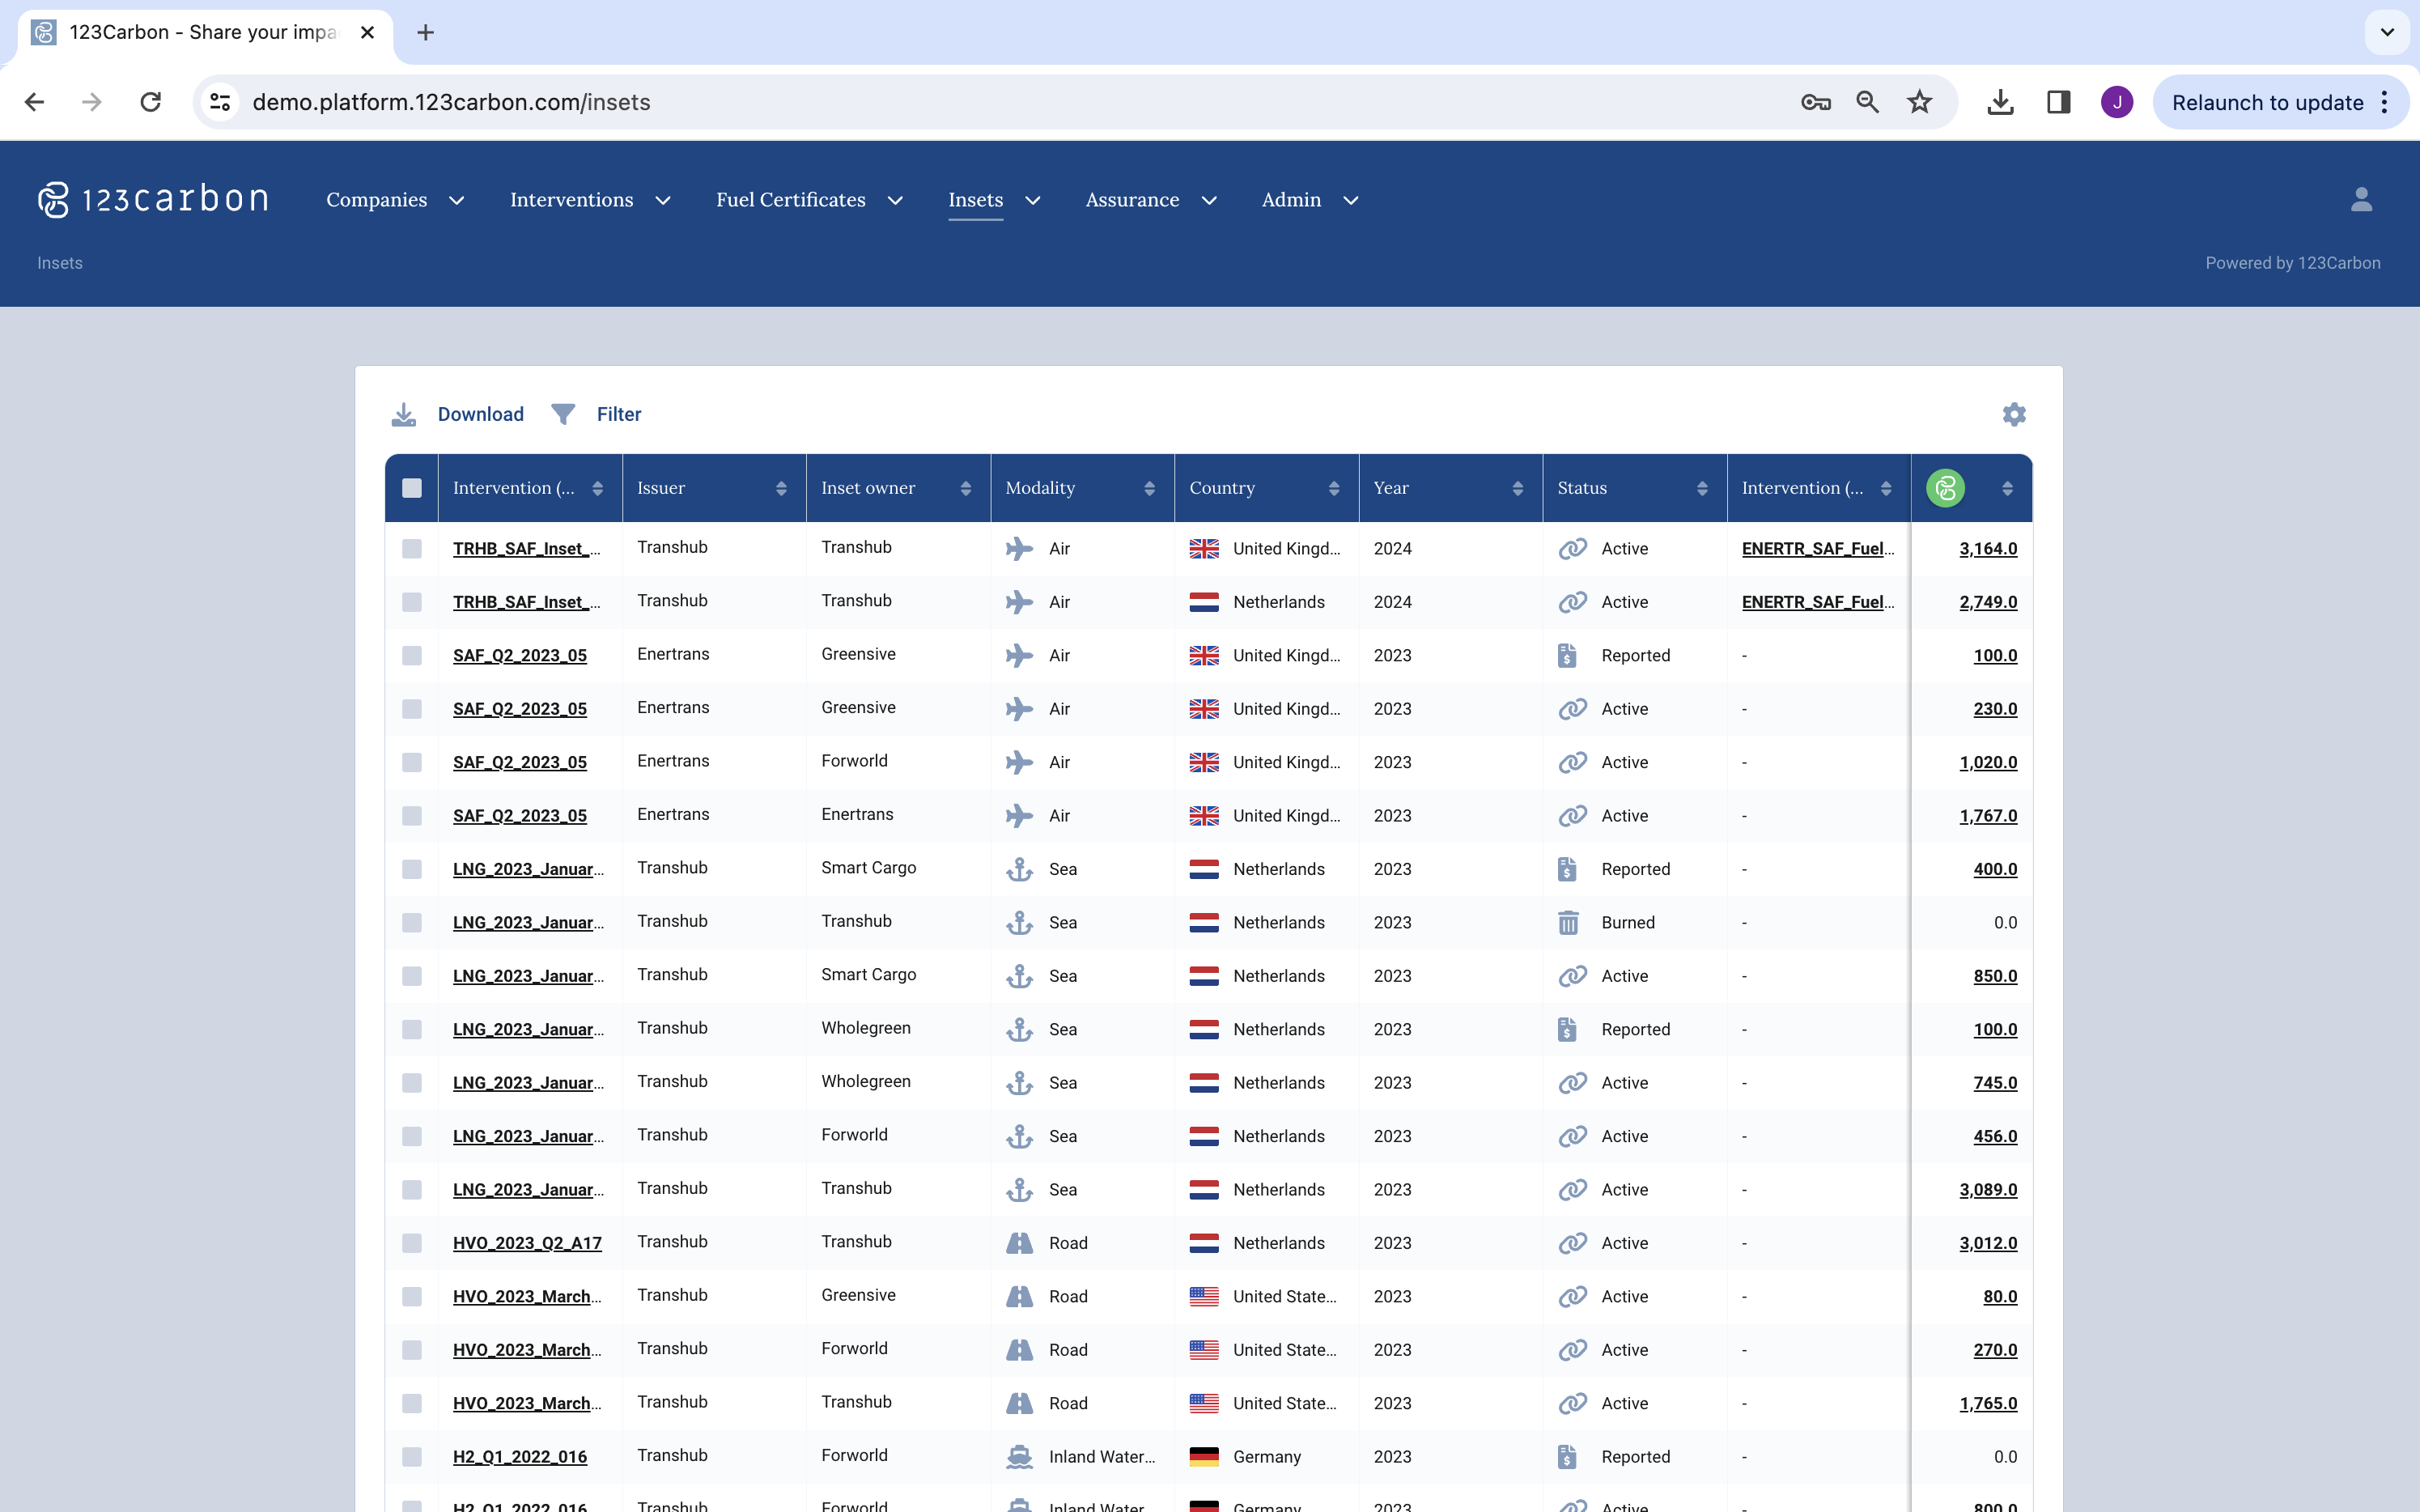Open the Companies menu
Image resolution: width=2420 pixels, height=1512 pixels.
click(377, 200)
